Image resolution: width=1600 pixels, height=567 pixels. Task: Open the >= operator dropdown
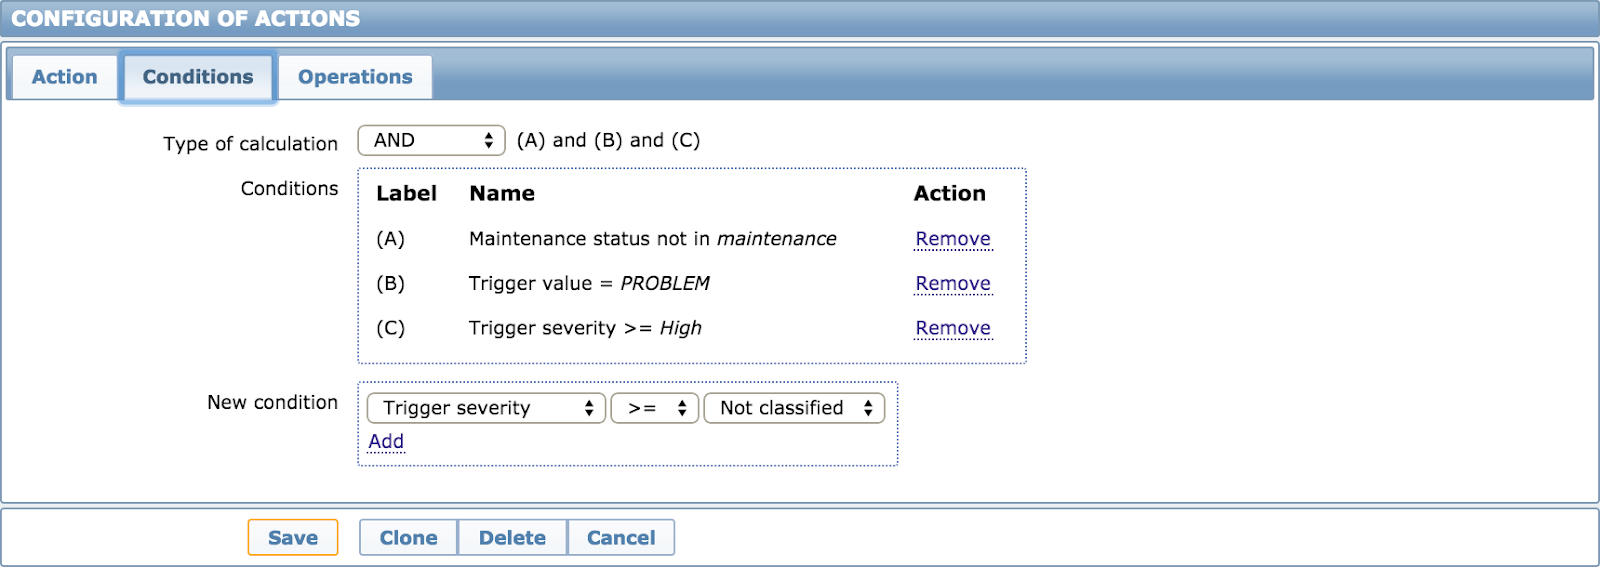655,408
